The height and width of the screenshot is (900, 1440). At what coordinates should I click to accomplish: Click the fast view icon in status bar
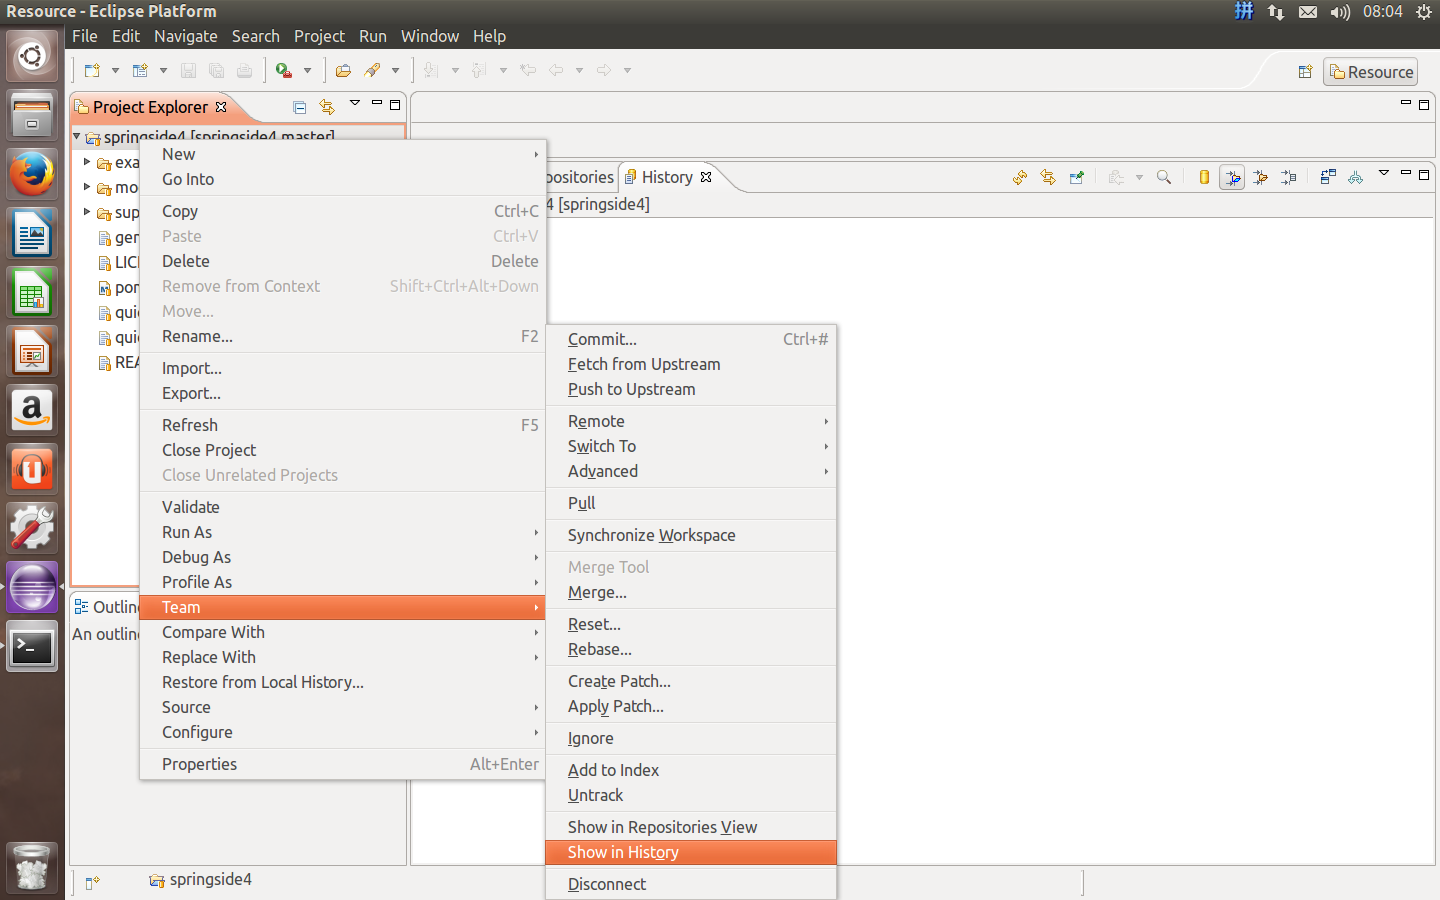click(92, 882)
